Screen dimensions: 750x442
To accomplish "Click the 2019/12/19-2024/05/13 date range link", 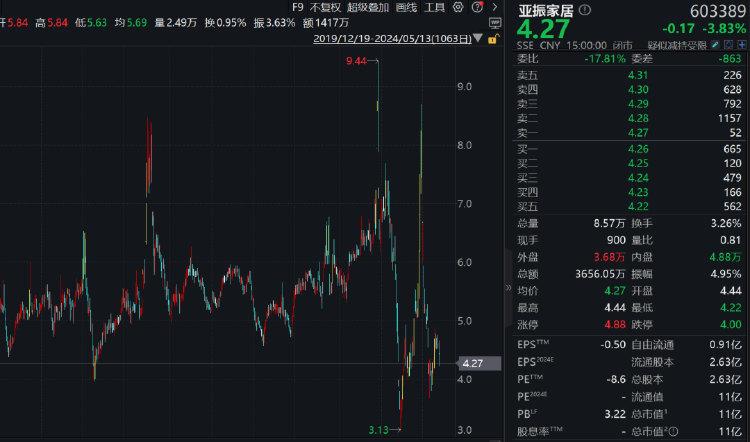I will click(392, 39).
